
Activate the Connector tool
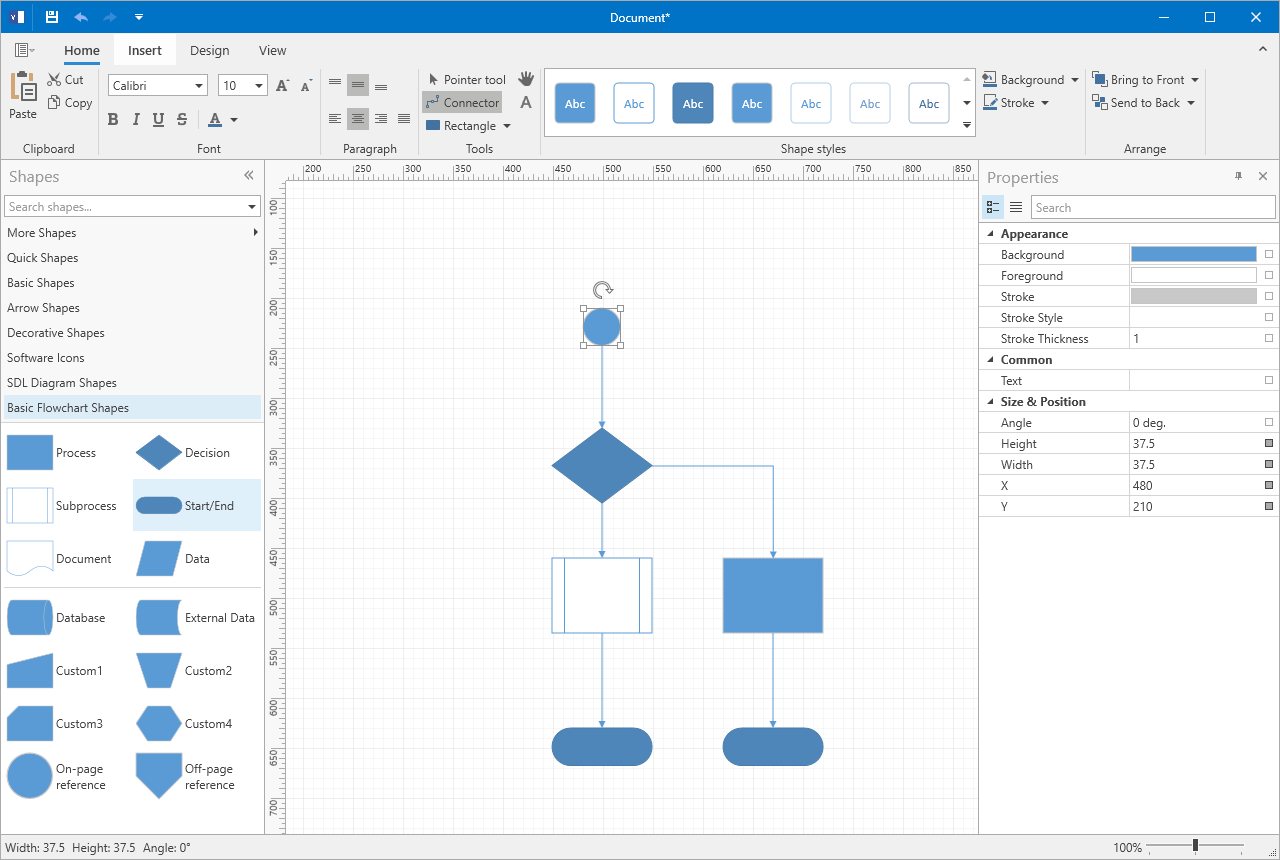pos(462,102)
